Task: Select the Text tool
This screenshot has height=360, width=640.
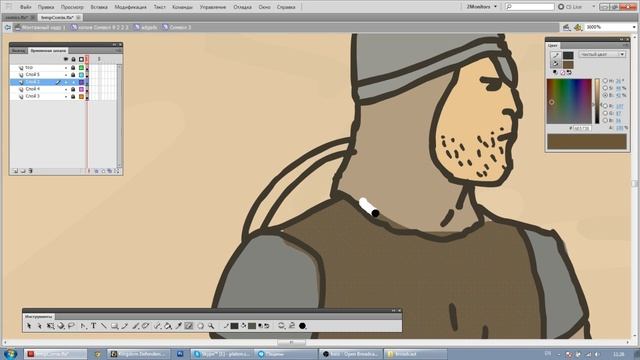Action: click(93, 326)
